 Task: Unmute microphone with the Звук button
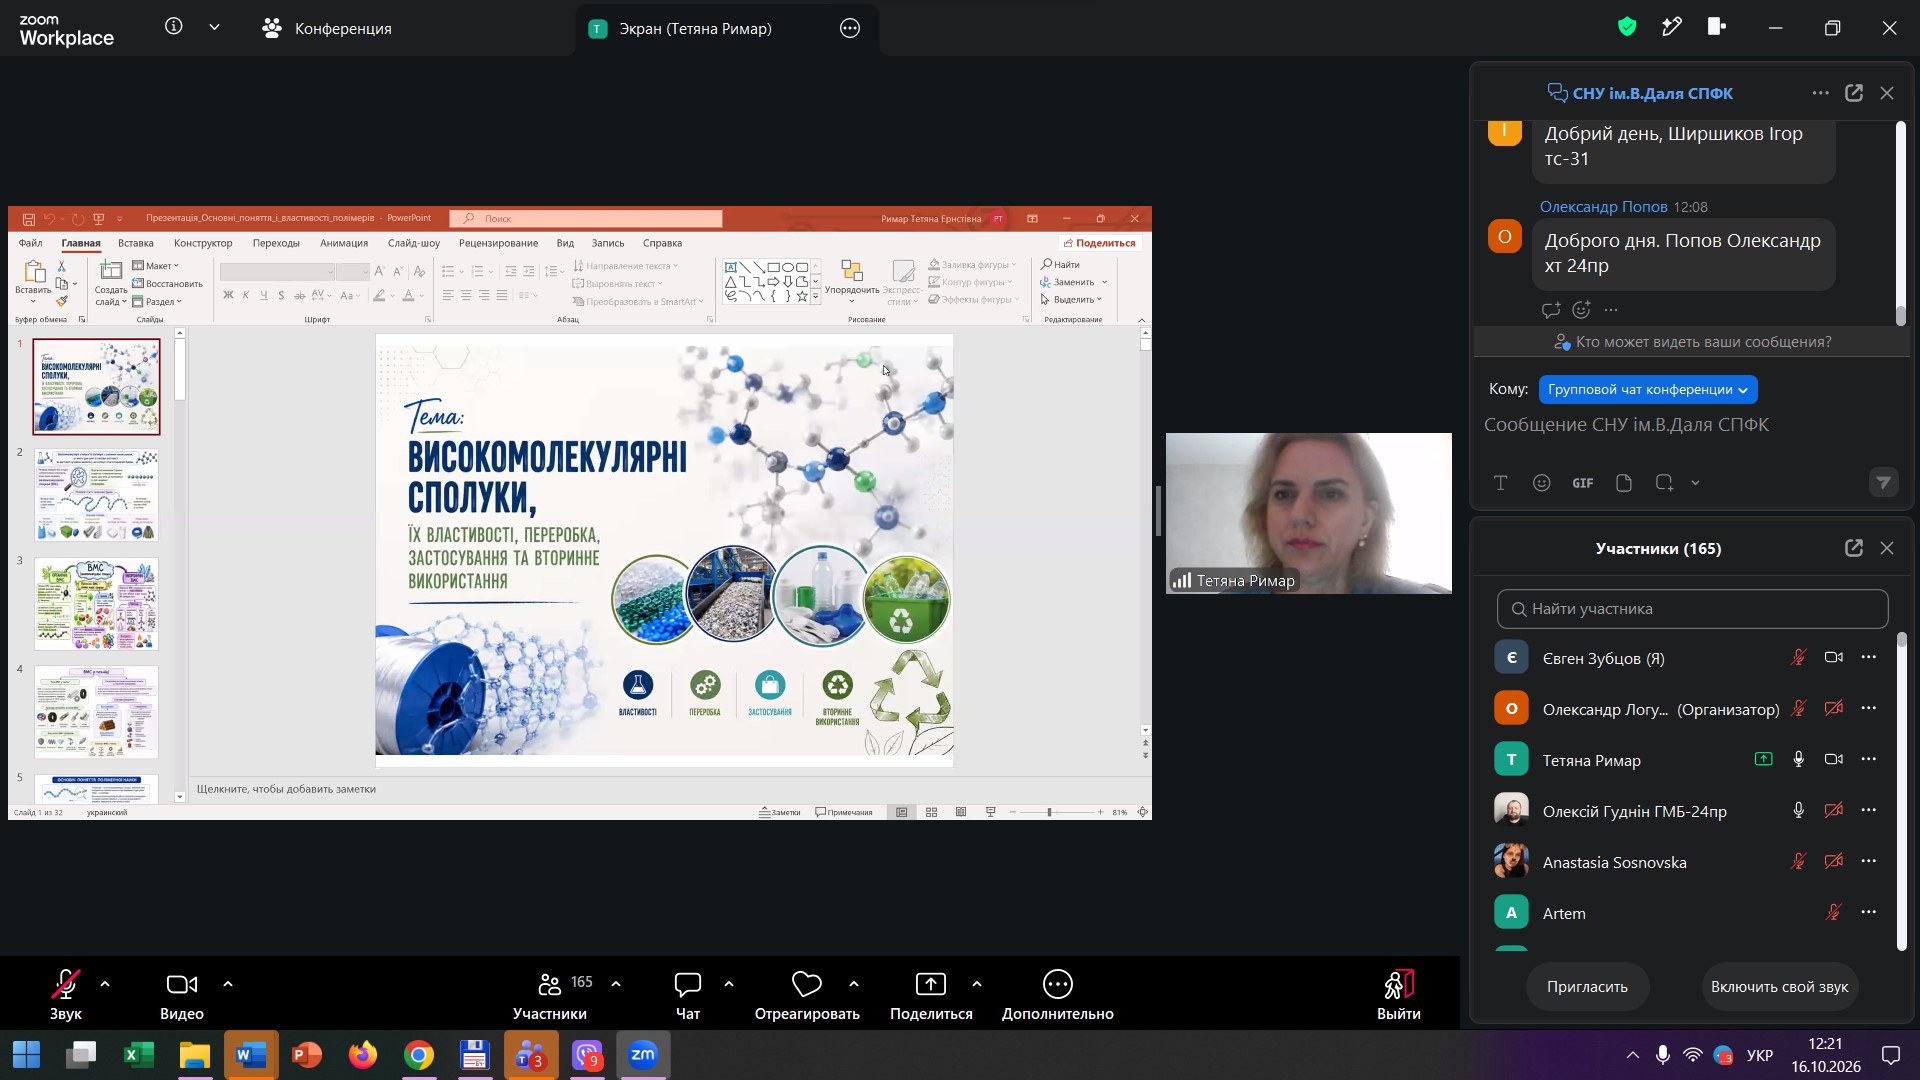(x=66, y=994)
